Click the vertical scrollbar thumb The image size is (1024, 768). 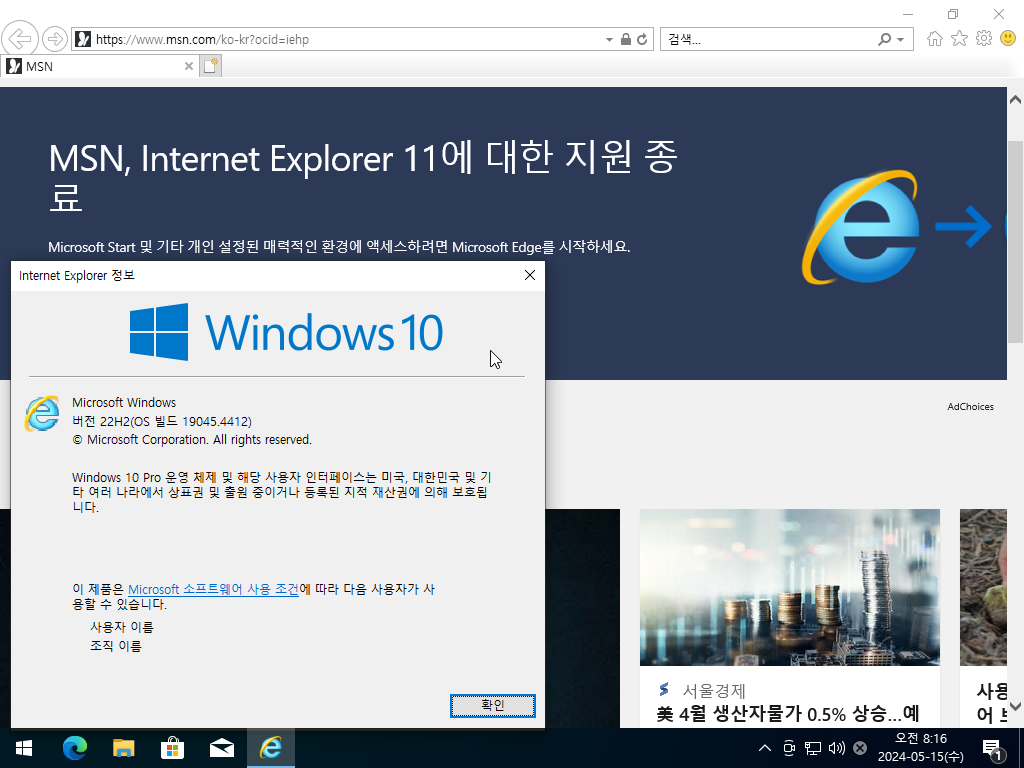tap(1016, 242)
